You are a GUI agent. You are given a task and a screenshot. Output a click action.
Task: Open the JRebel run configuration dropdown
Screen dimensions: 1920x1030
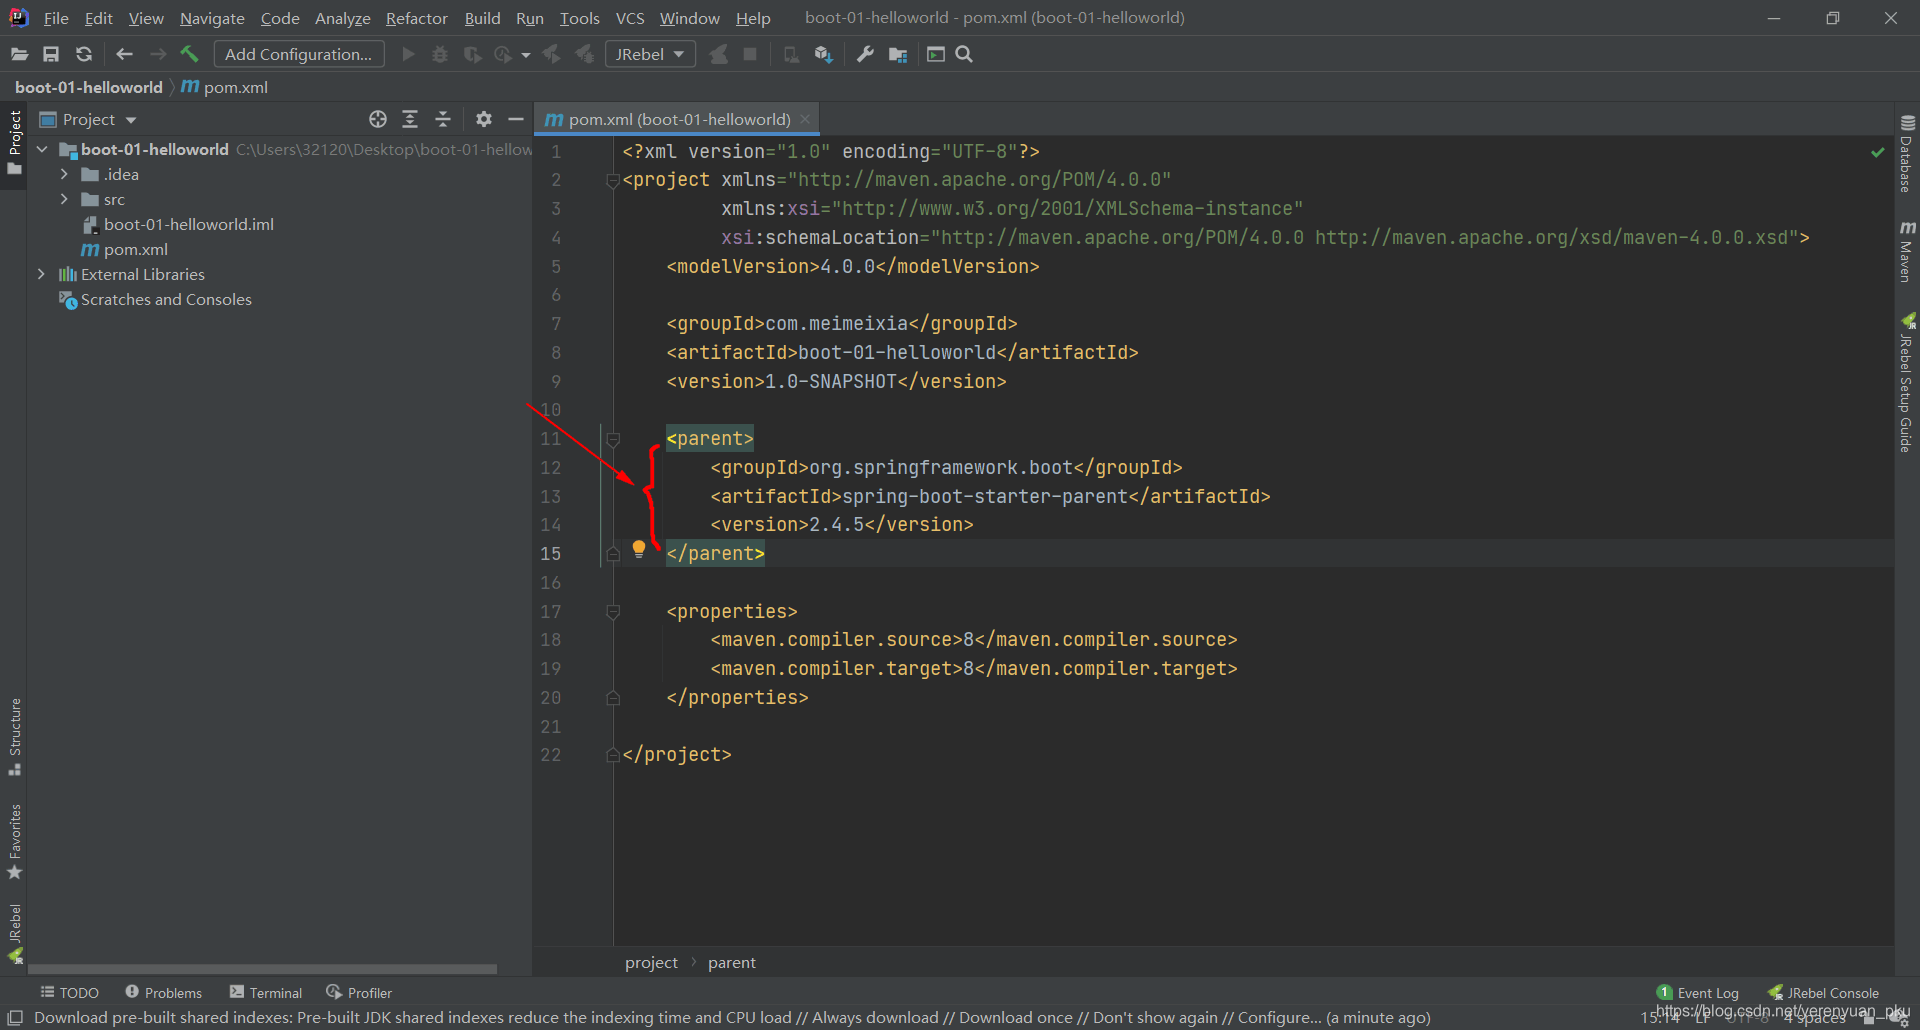(650, 54)
